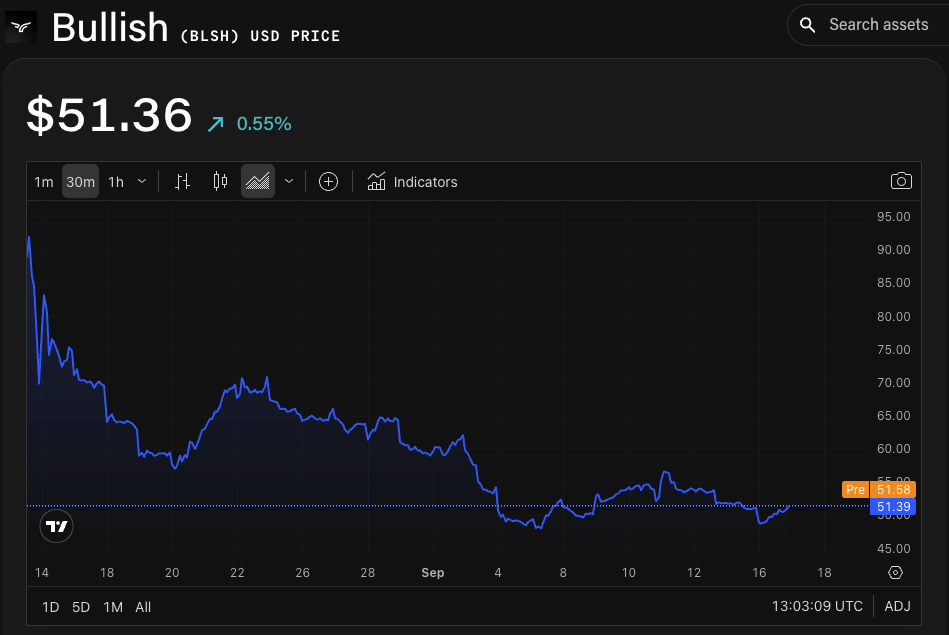Select the 1M range
Screen dimensions: 949x635
[112, 606]
